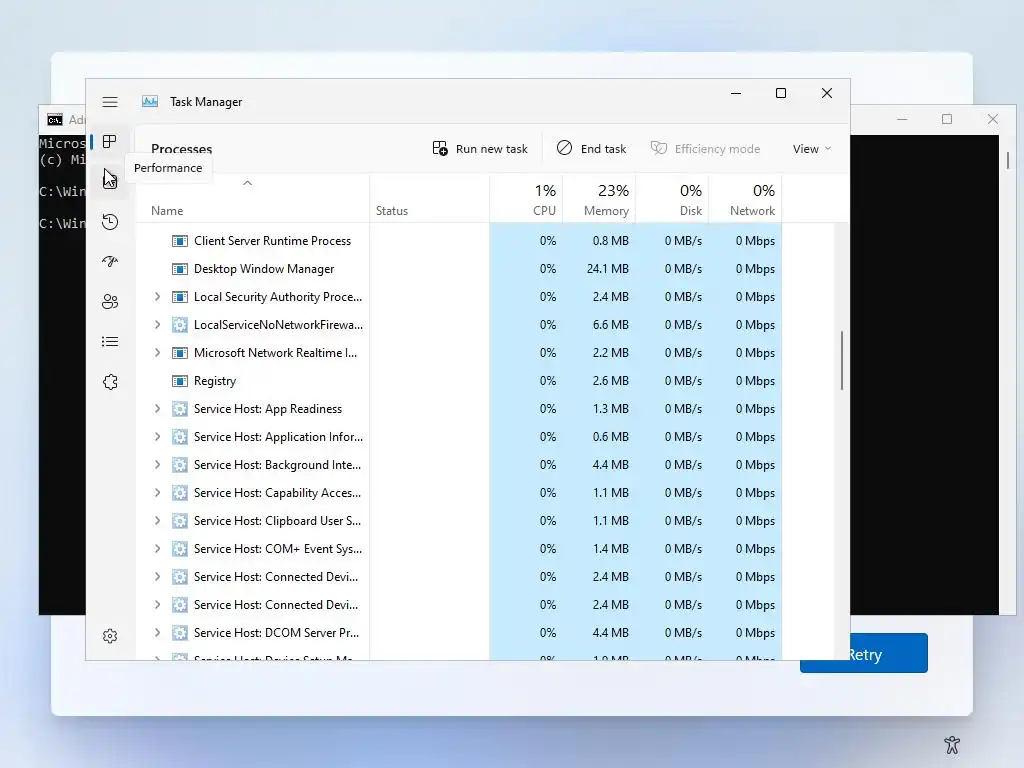Open Task Manager Settings gear icon
Screen dimensions: 1024x768
[x=110, y=636]
